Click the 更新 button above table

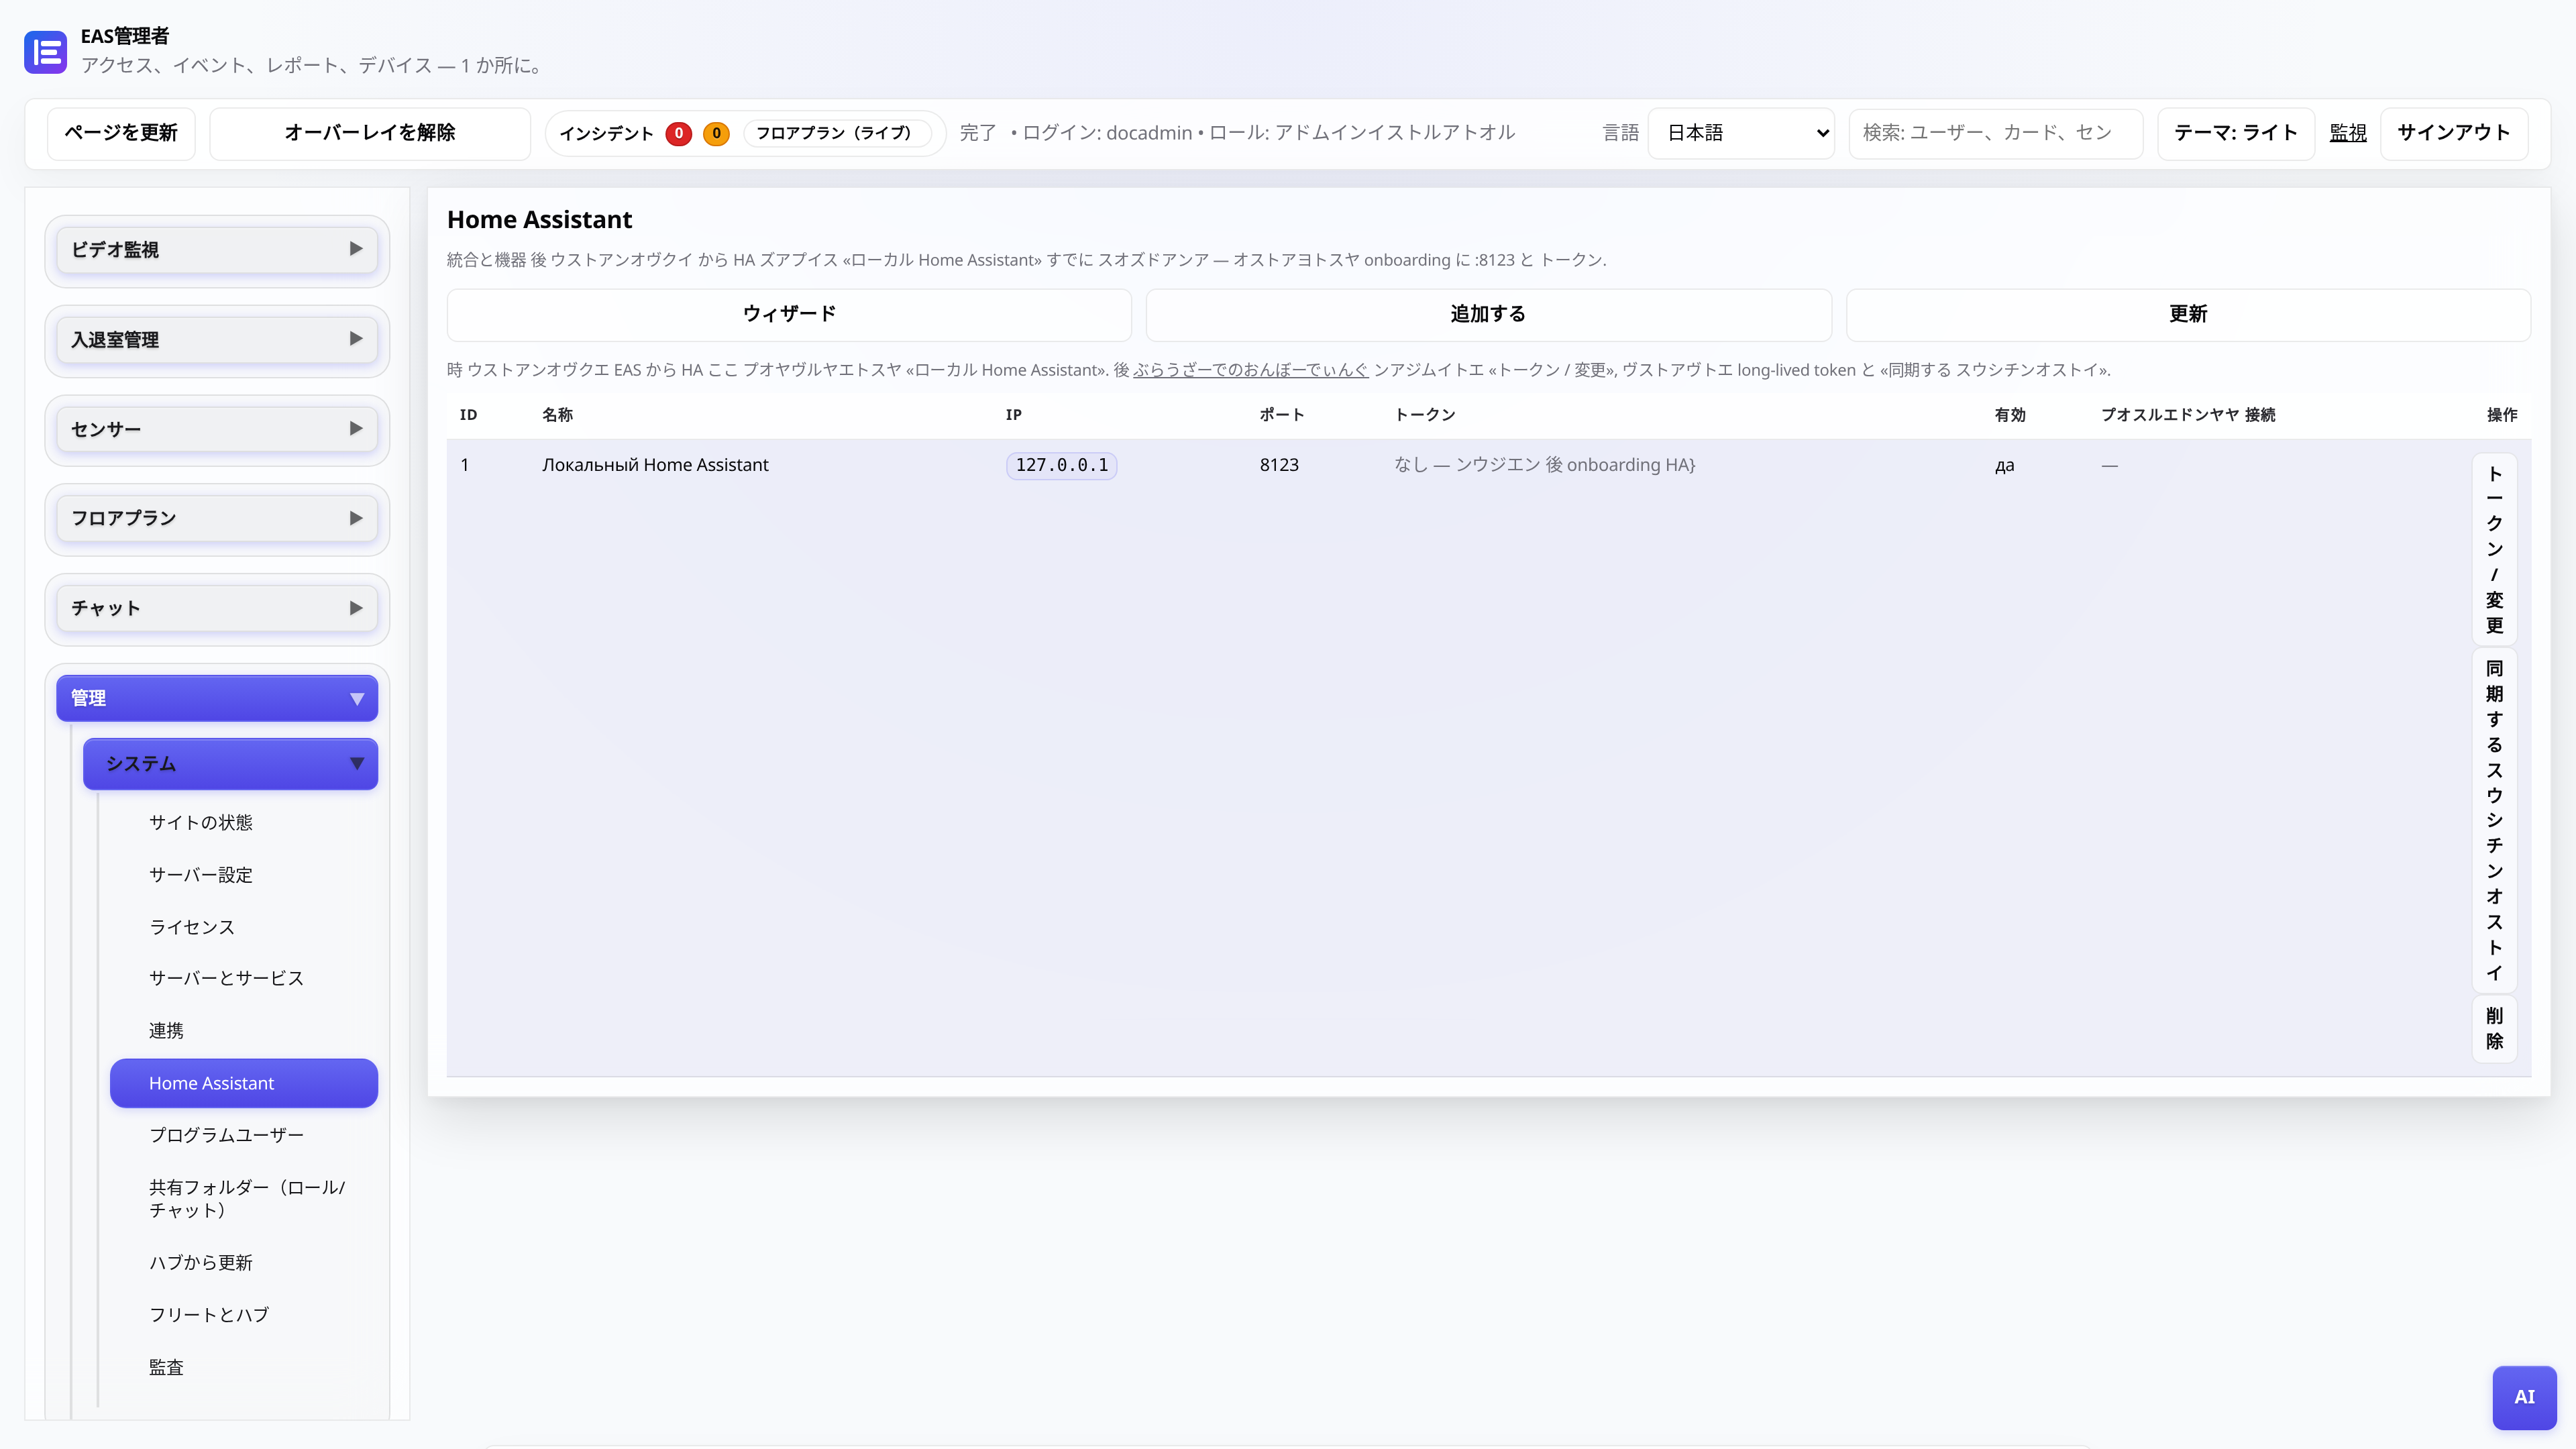(x=2188, y=314)
